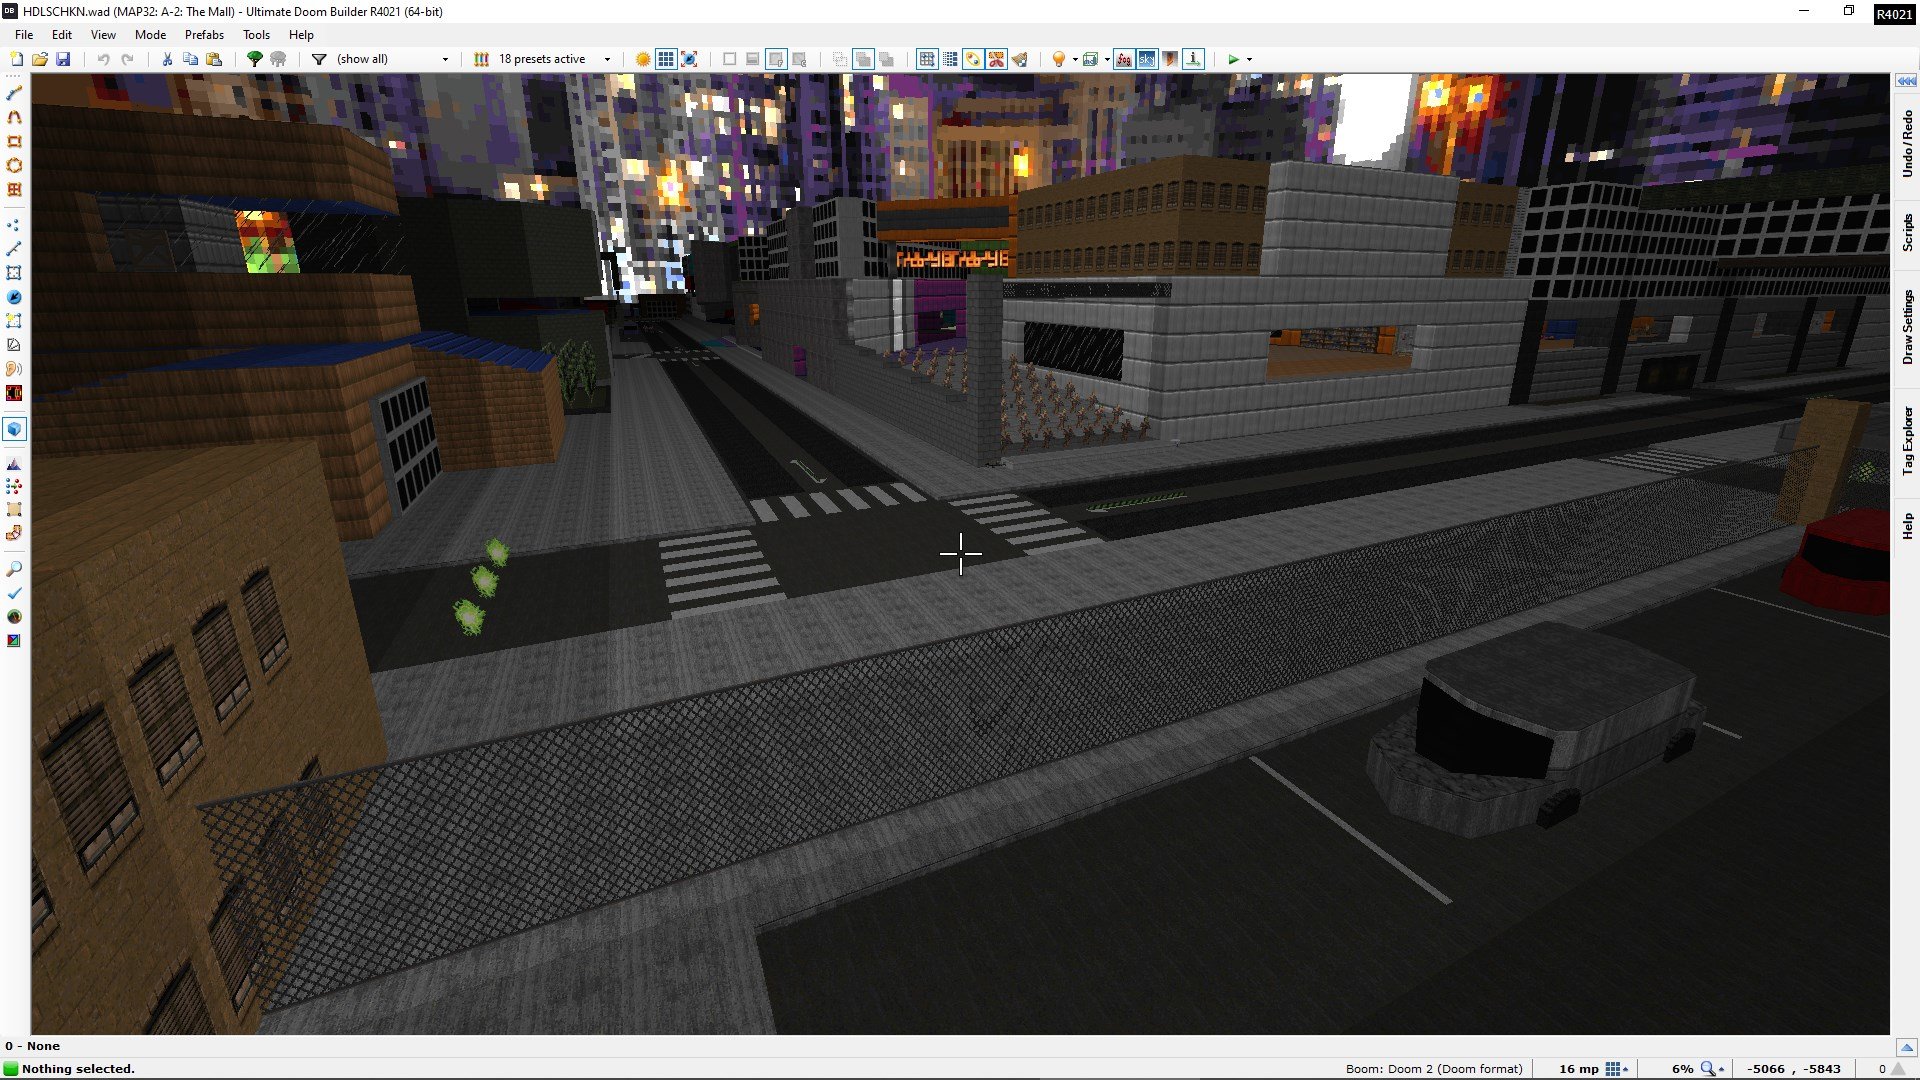Select Draw Curve mode in sidebar
The height and width of the screenshot is (1080, 1920).
coord(14,117)
